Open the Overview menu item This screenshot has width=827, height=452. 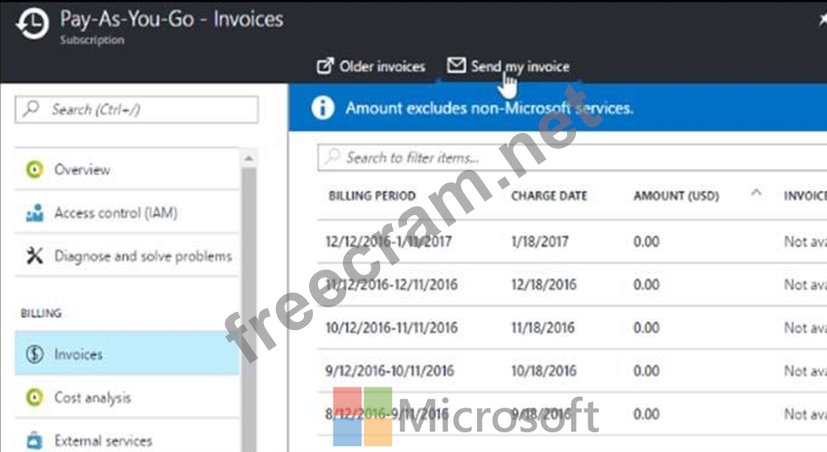tap(127, 170)
